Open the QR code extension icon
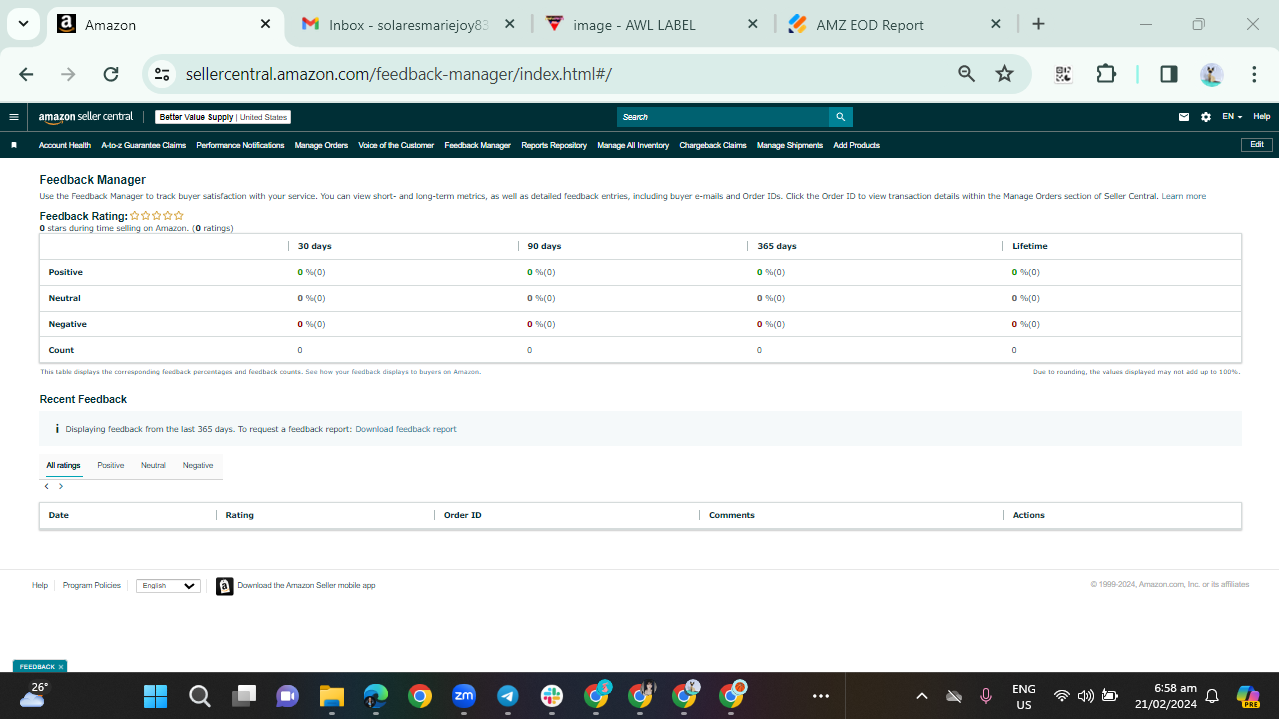This screenshot has height=719, width=1279. pos(1063,74)
